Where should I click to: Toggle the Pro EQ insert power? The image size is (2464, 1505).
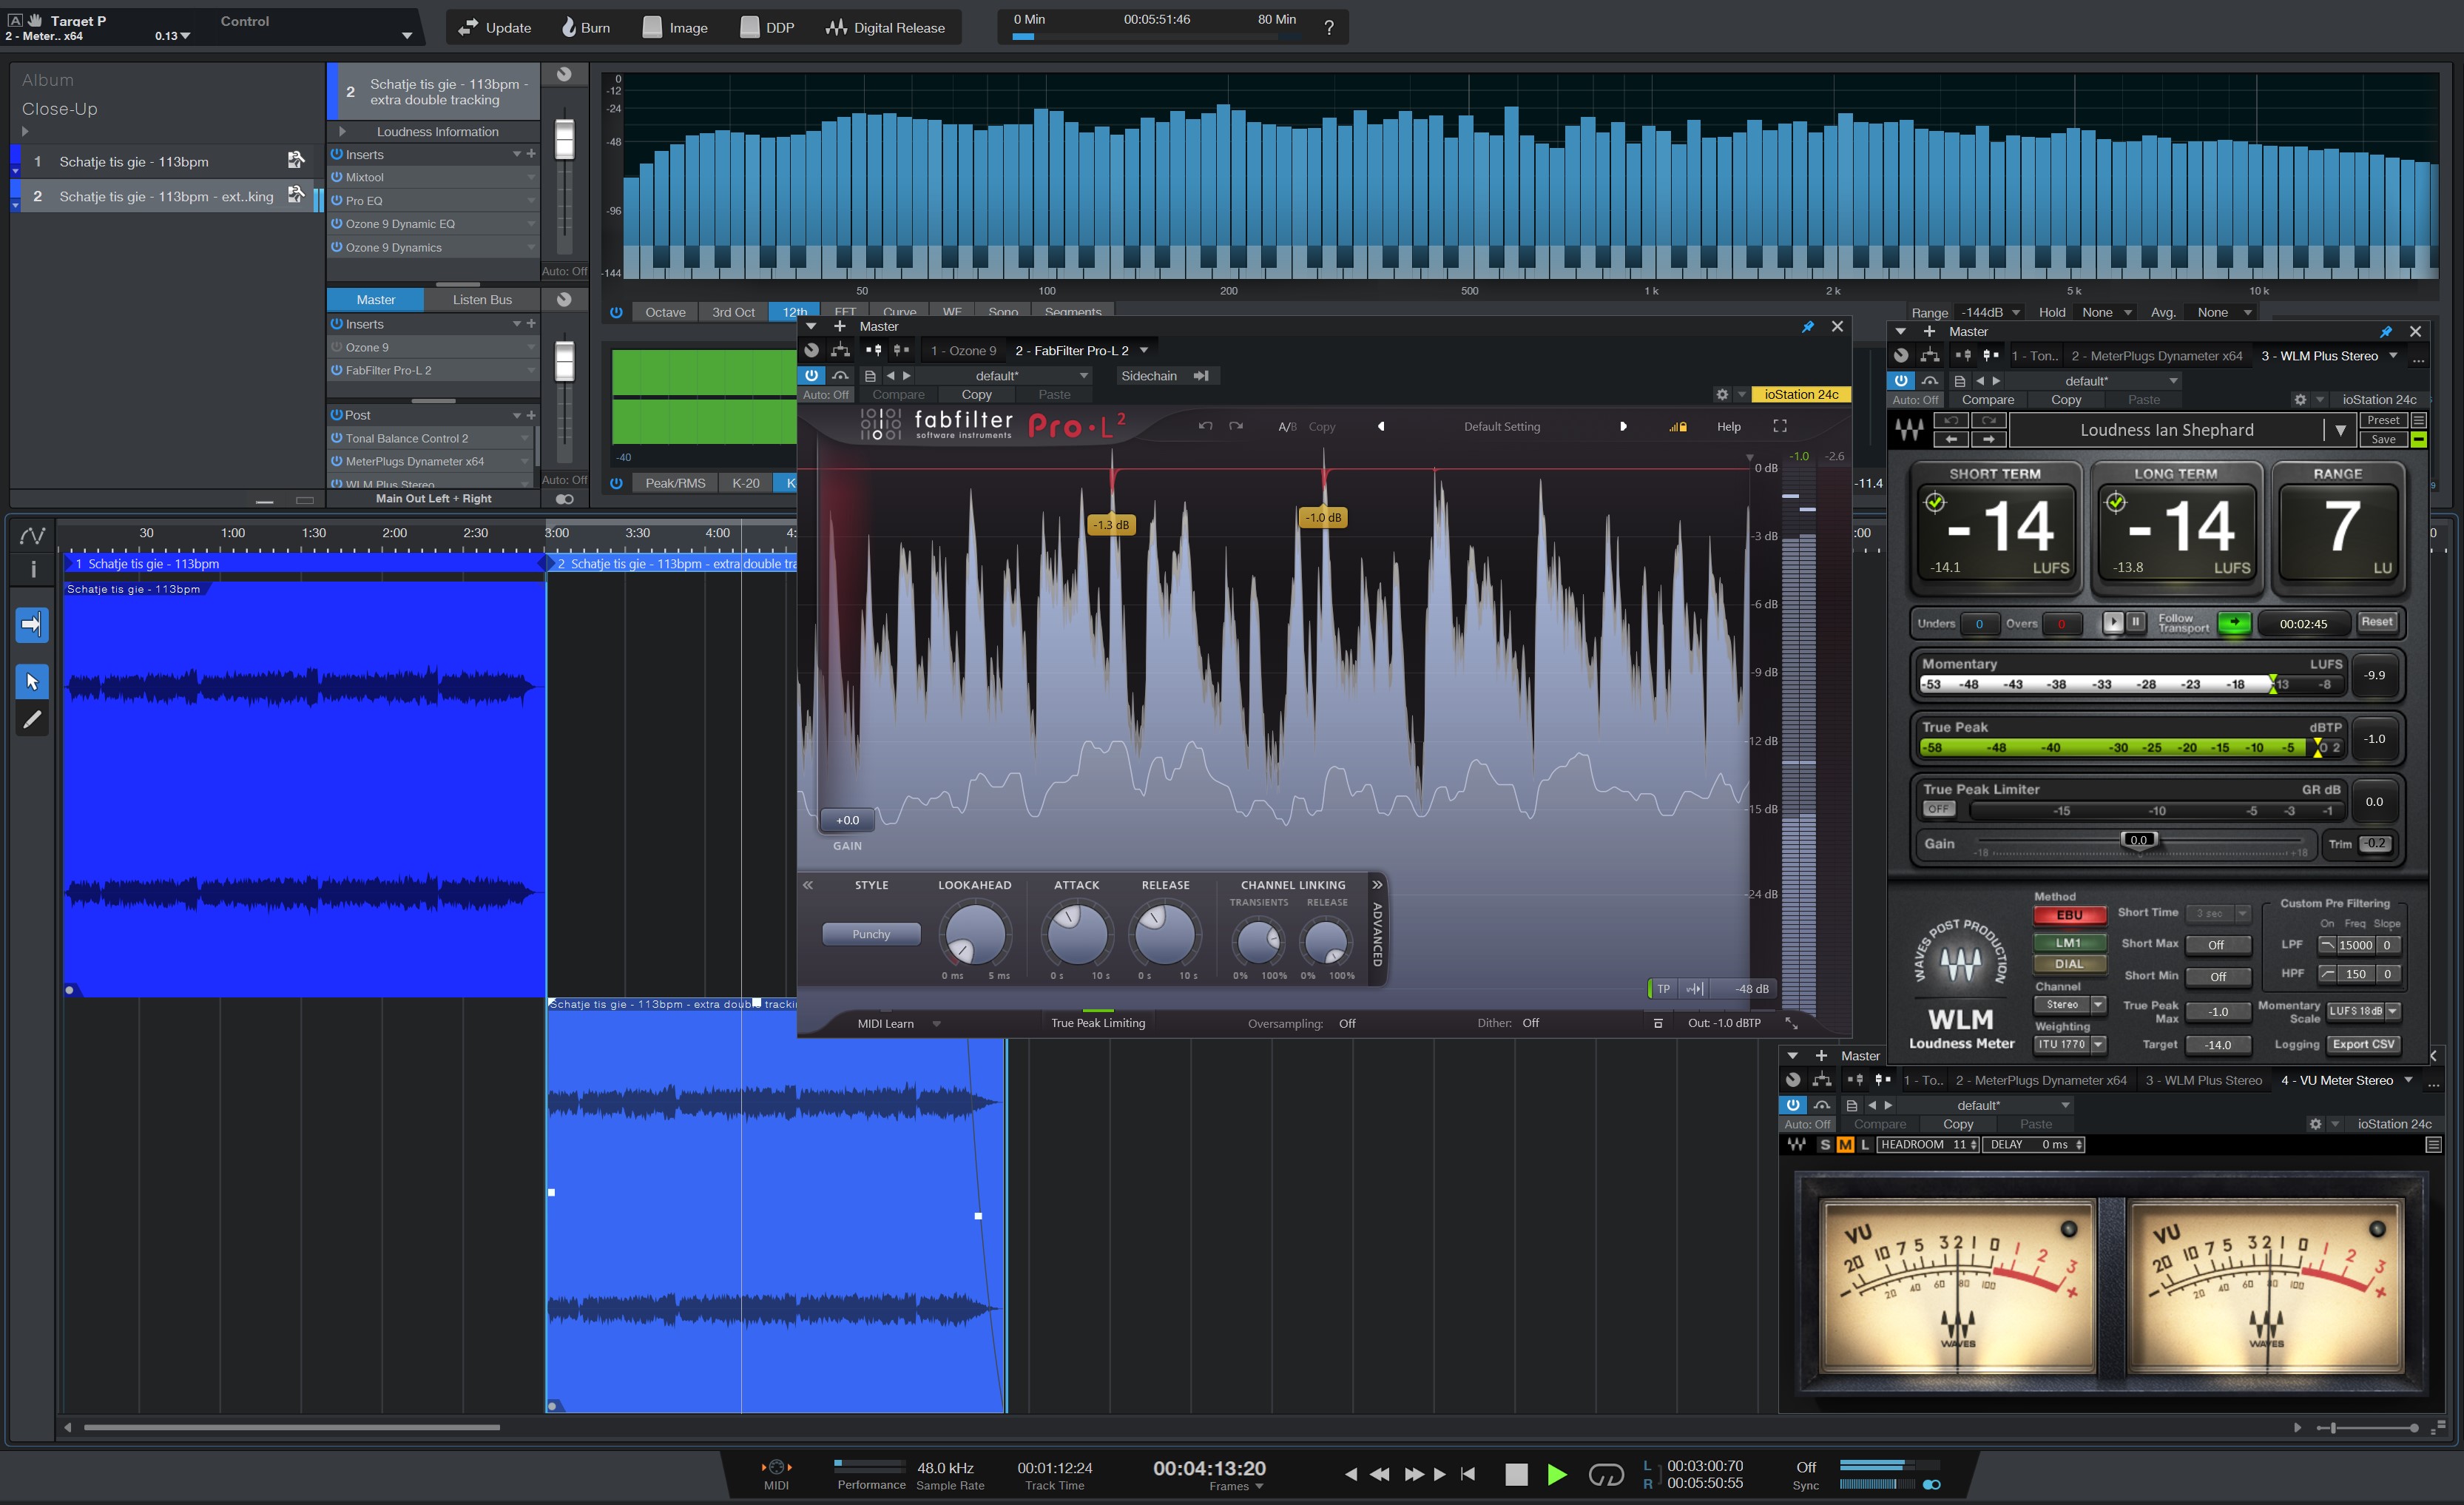[337, 200]
